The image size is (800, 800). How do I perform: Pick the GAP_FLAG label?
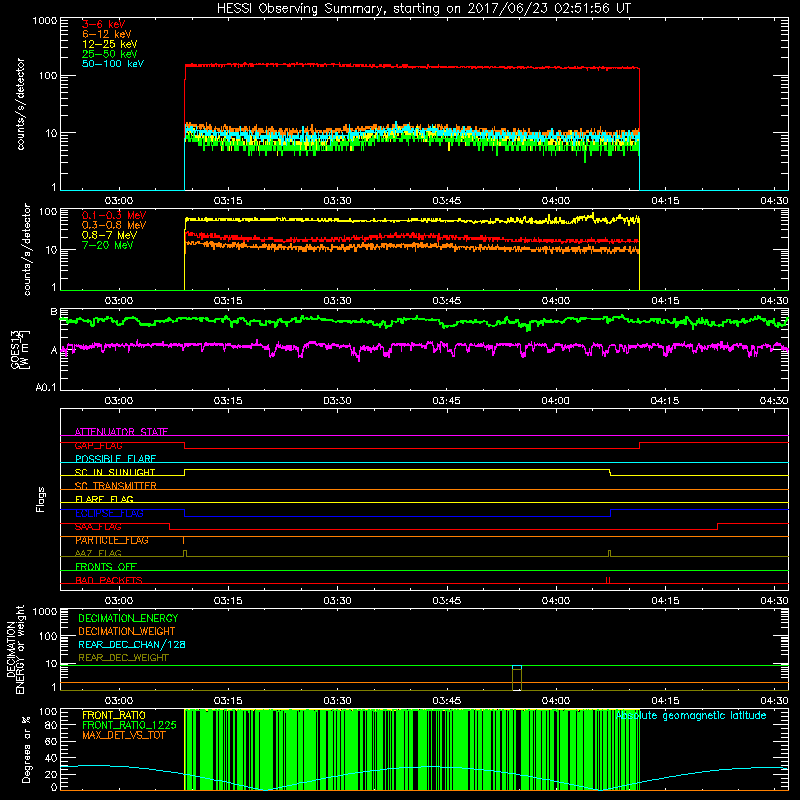98,445
